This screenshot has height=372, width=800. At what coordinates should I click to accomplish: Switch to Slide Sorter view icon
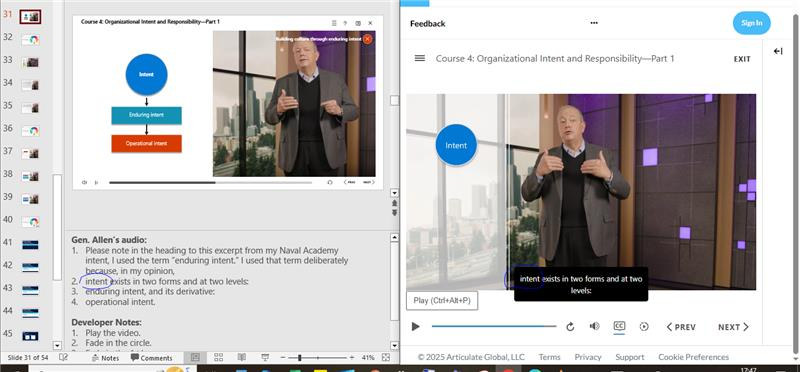218,358
